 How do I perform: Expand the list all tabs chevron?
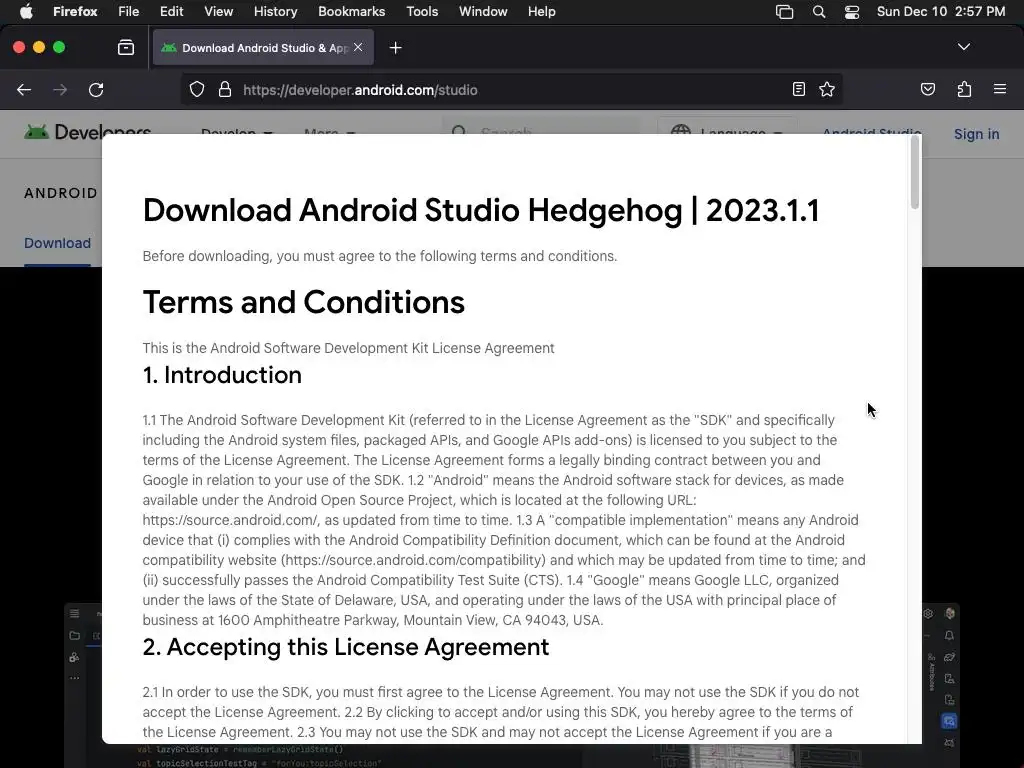pyautogui.click(x=963, y=47)
